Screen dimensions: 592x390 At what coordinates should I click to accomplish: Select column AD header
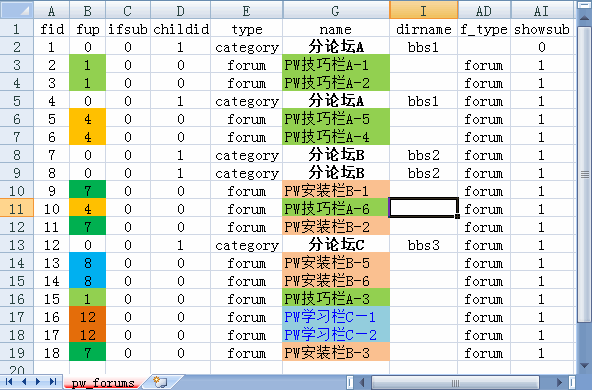click(x=484, y=10)
